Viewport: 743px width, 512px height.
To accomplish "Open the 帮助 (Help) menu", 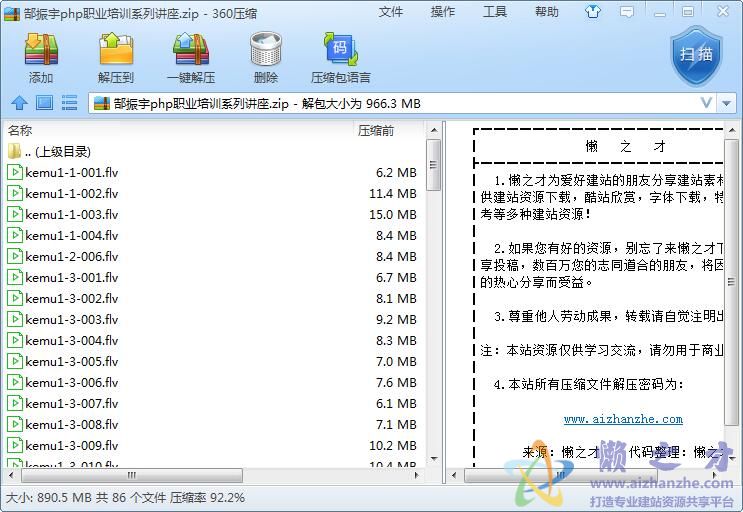I will (x=547, y=12).
